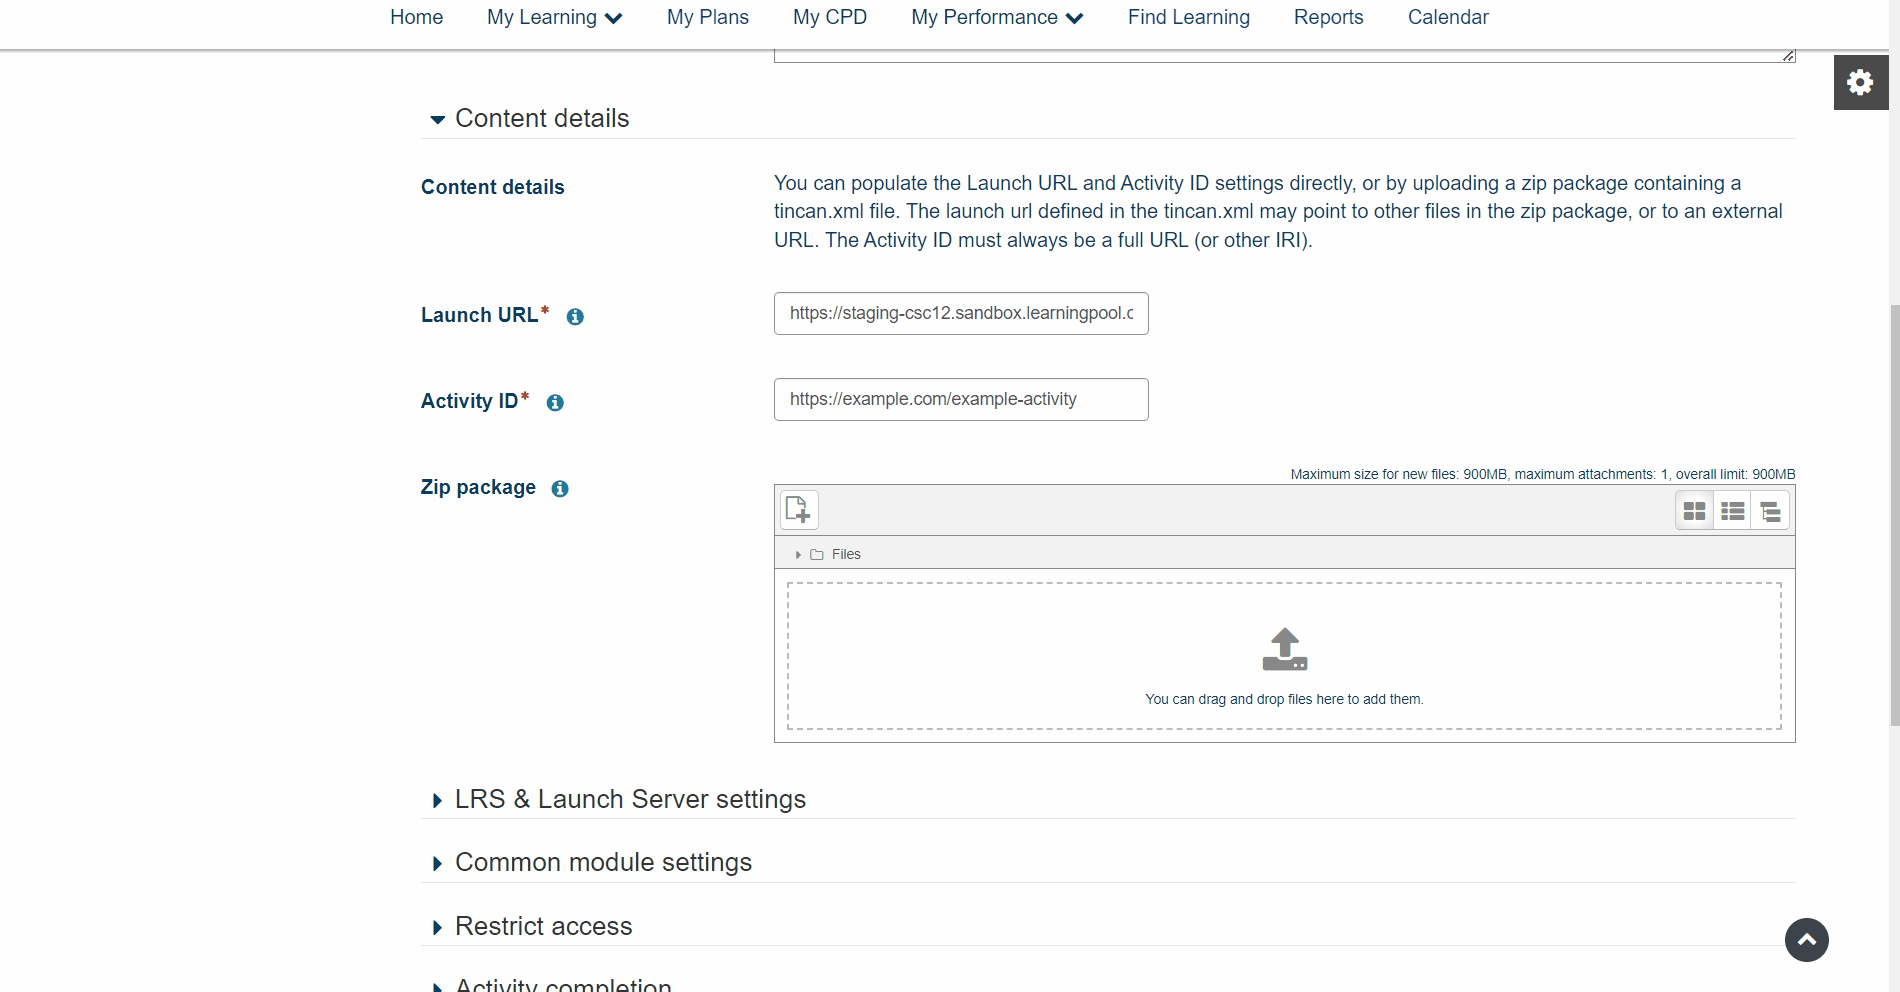Switch file picker to icon view
The width and height of the screenshot is (1900, 992).
click(1695, 510)
